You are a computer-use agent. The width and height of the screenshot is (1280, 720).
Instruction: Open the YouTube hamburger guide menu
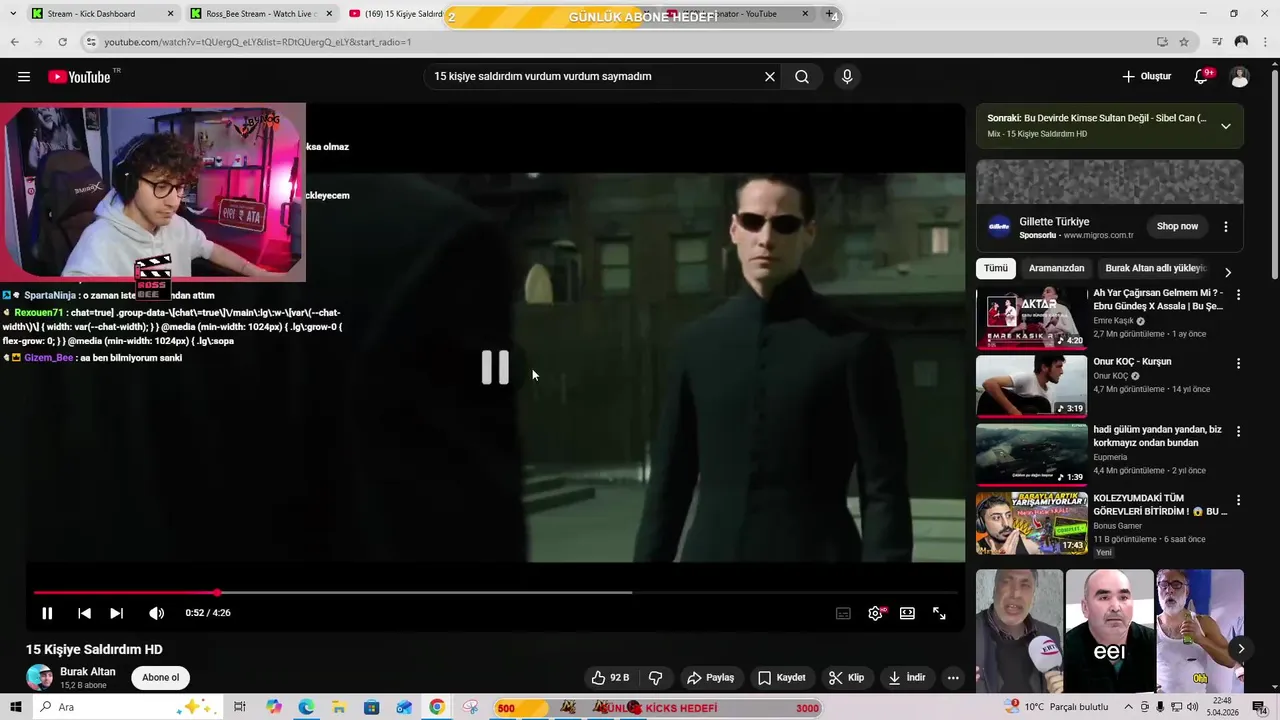[24, 77]
